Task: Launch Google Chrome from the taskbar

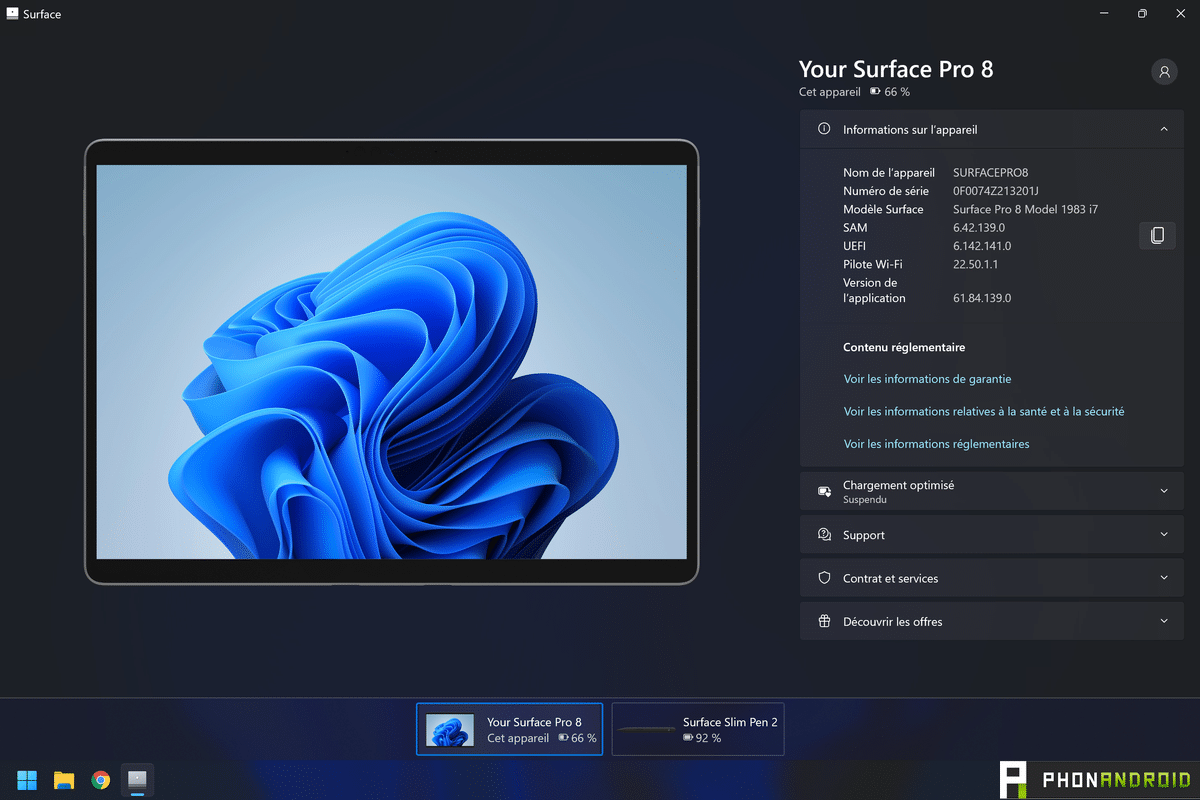Action: click(100, 779)
